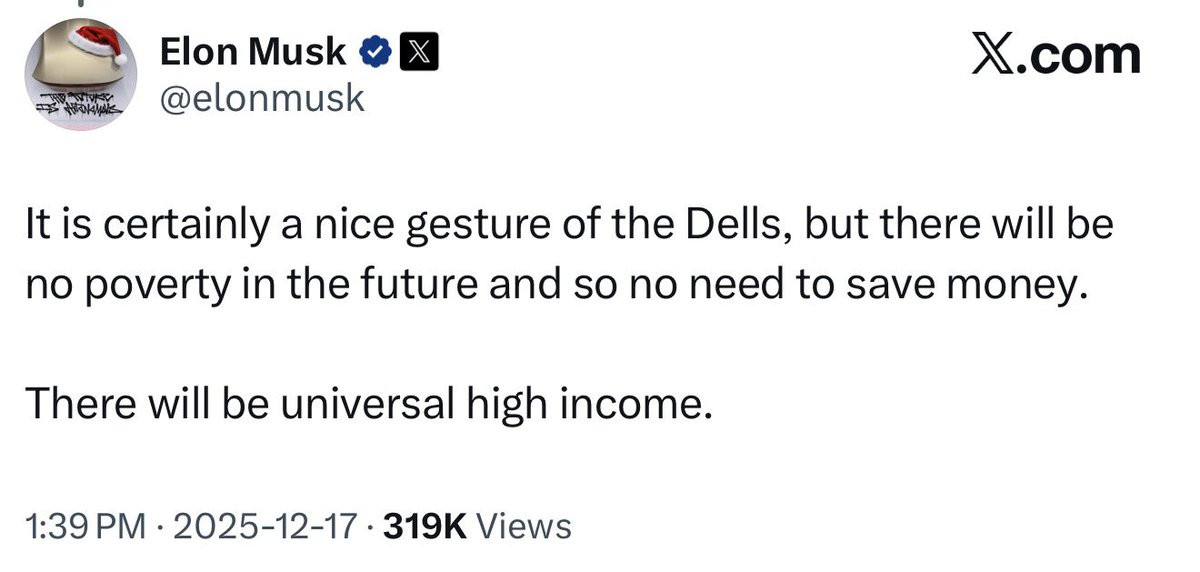Click the "319K" view count number

[x=427, y=525]
